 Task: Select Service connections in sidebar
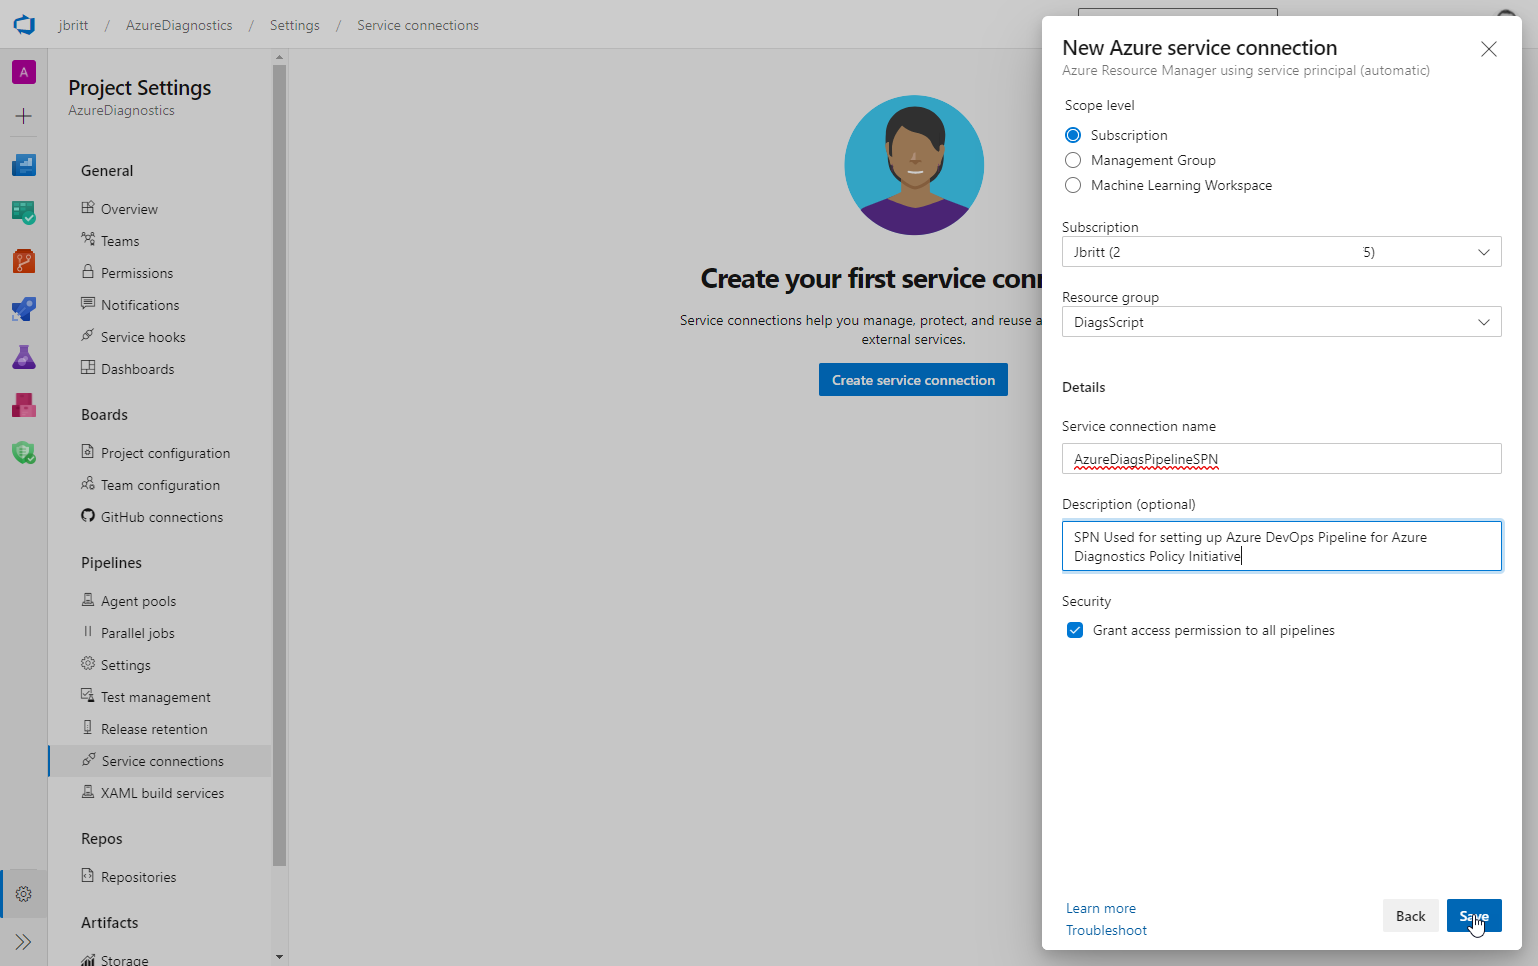point(160,761)
